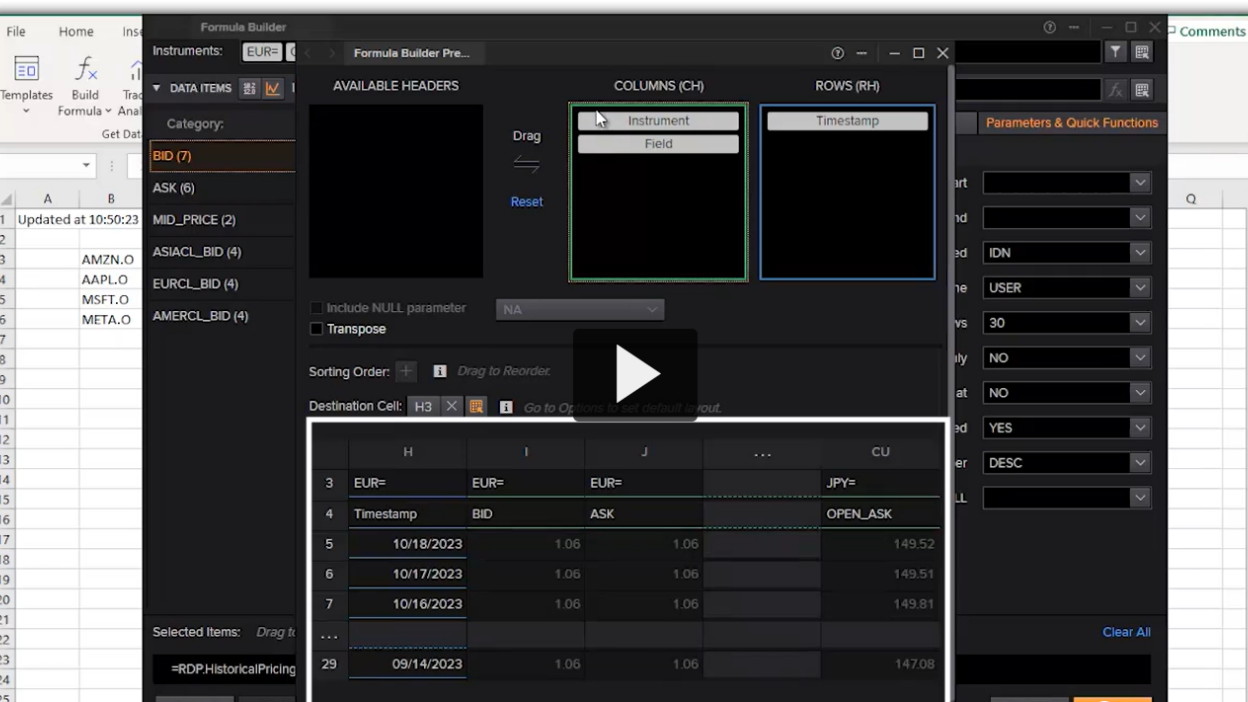Viewport: 1248px width, 702px height.
Task: Collapse the DATA ITEMS section triangle
Action: 156,88
